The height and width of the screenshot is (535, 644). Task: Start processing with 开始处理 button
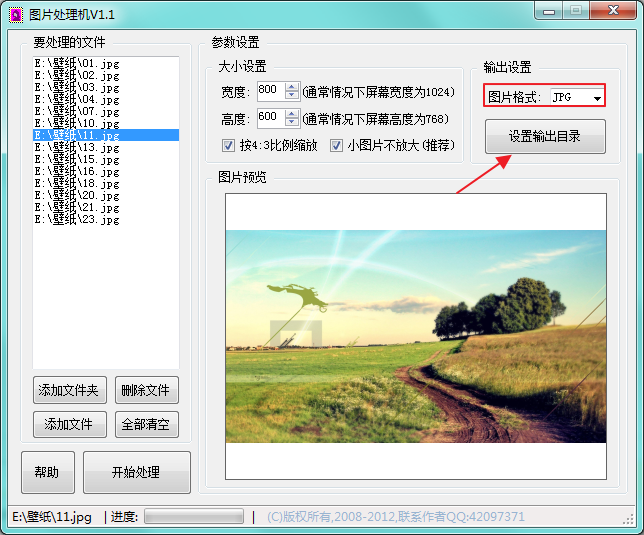(136, 472)
